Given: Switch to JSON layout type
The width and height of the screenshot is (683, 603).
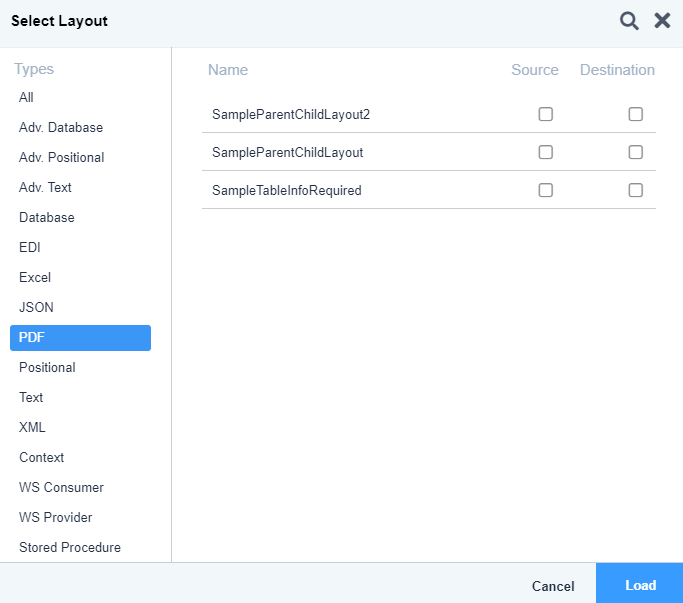Looking at the screenshot, I should click(36, 307).
